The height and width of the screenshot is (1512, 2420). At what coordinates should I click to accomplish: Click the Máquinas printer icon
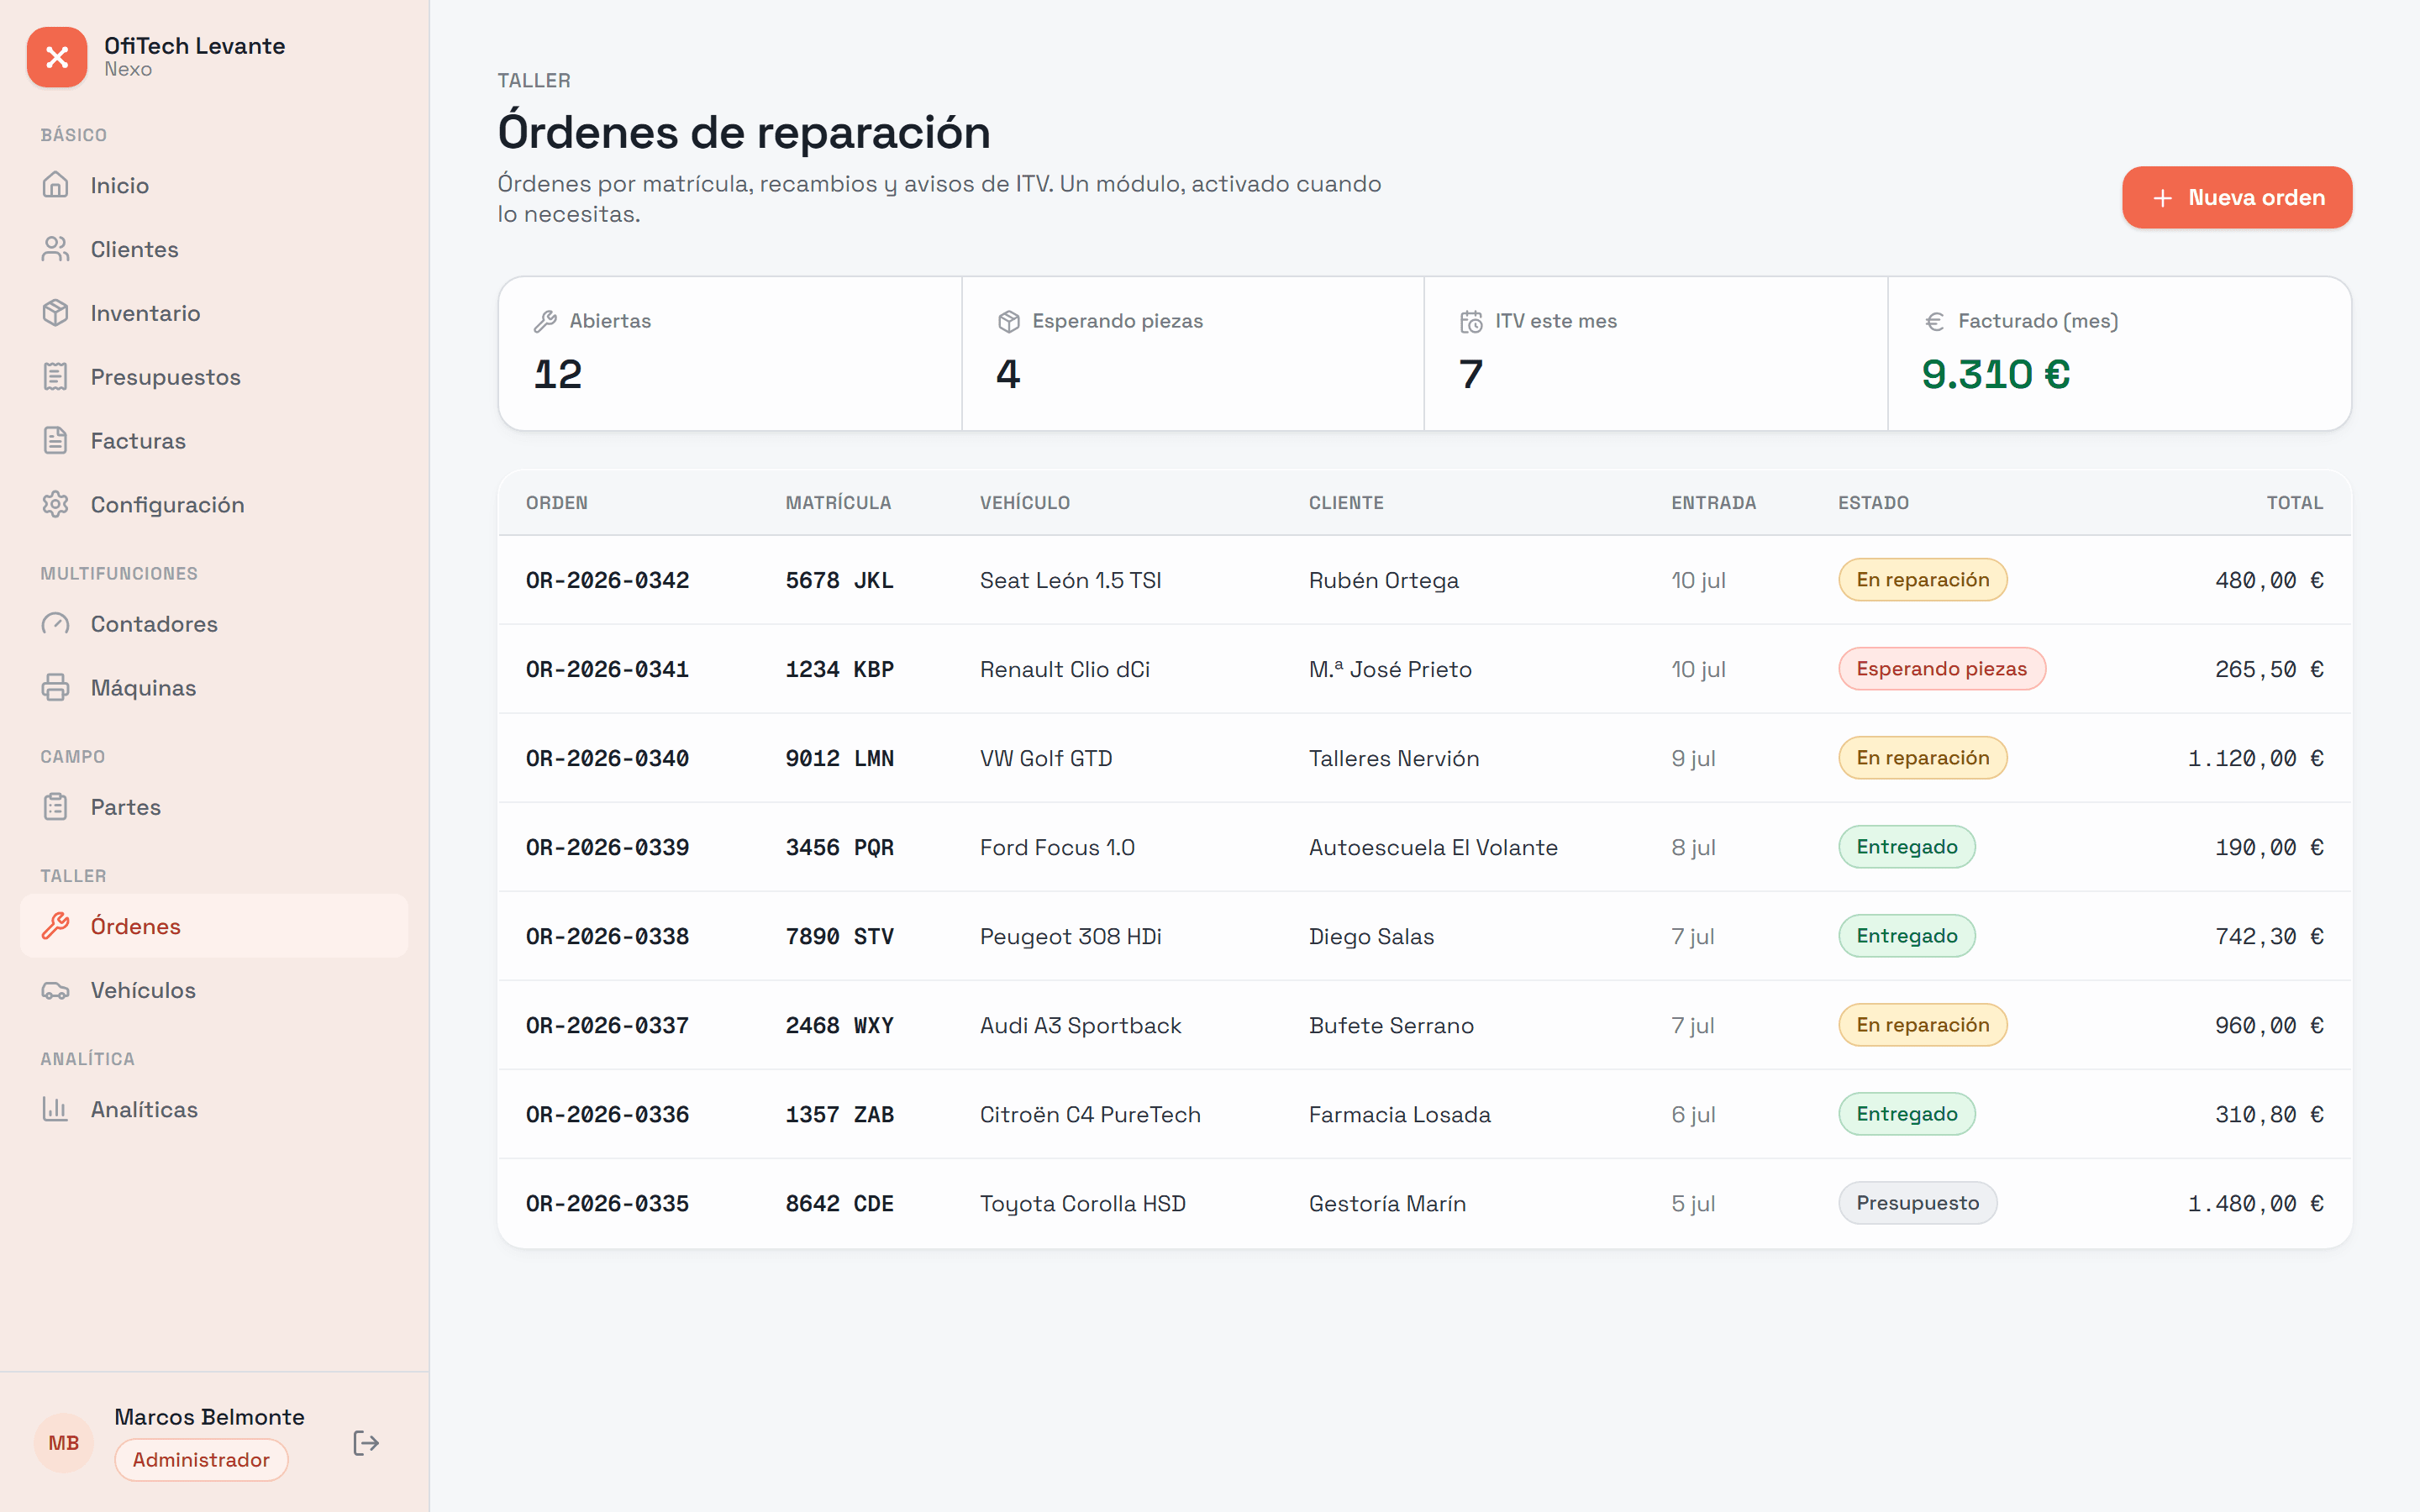(56, 688)
